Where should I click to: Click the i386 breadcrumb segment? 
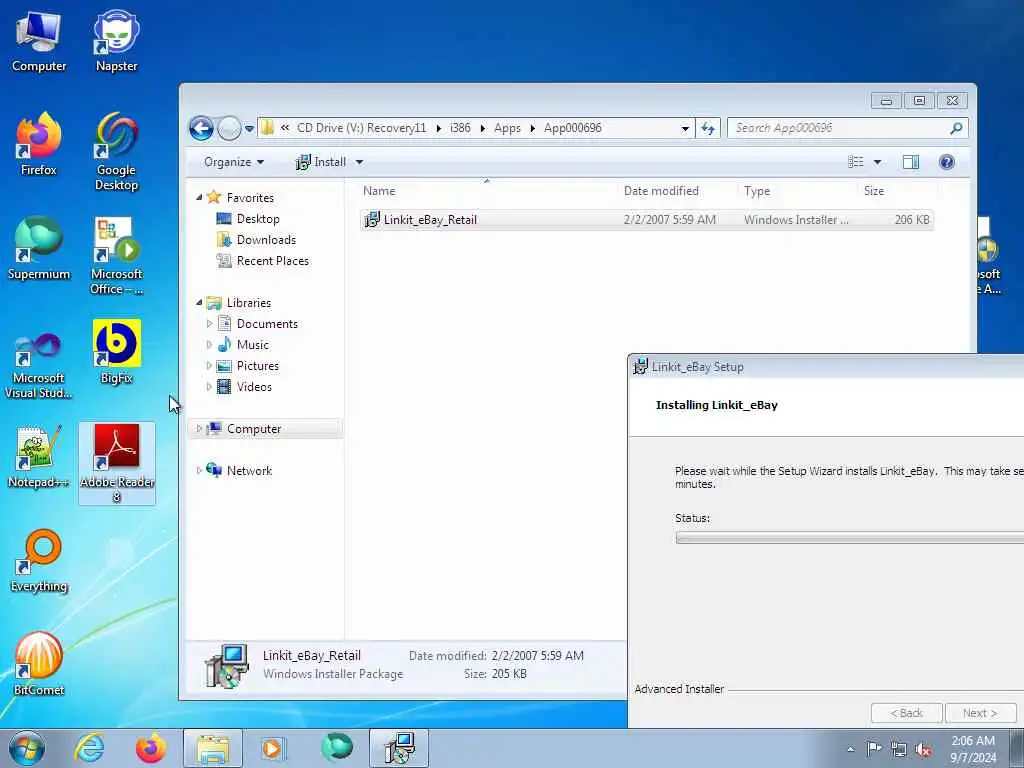coord(460,128)
